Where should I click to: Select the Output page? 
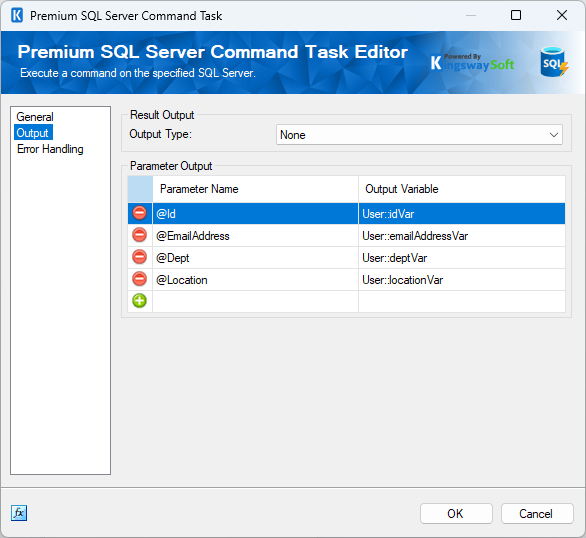(x=33, y=133)
